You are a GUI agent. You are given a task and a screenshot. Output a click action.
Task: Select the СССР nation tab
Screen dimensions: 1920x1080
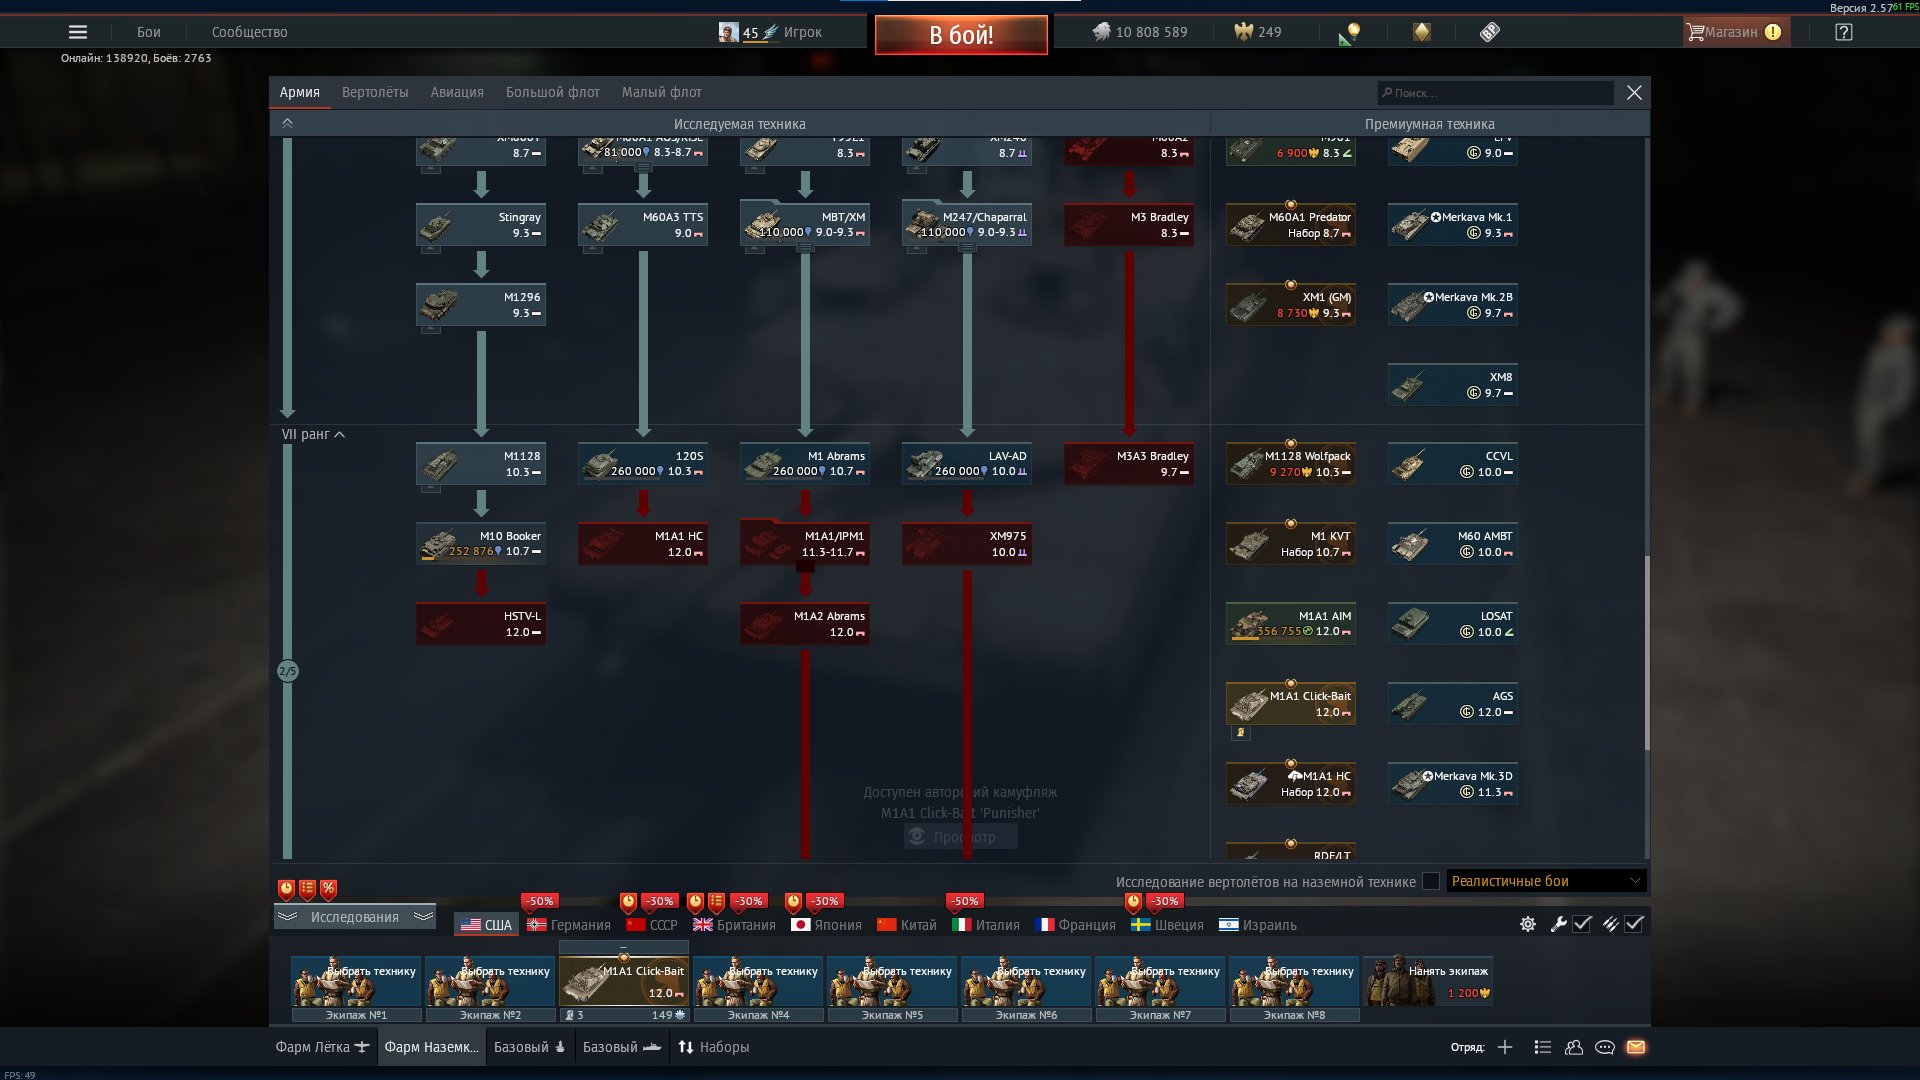click(x=652, y=925)
